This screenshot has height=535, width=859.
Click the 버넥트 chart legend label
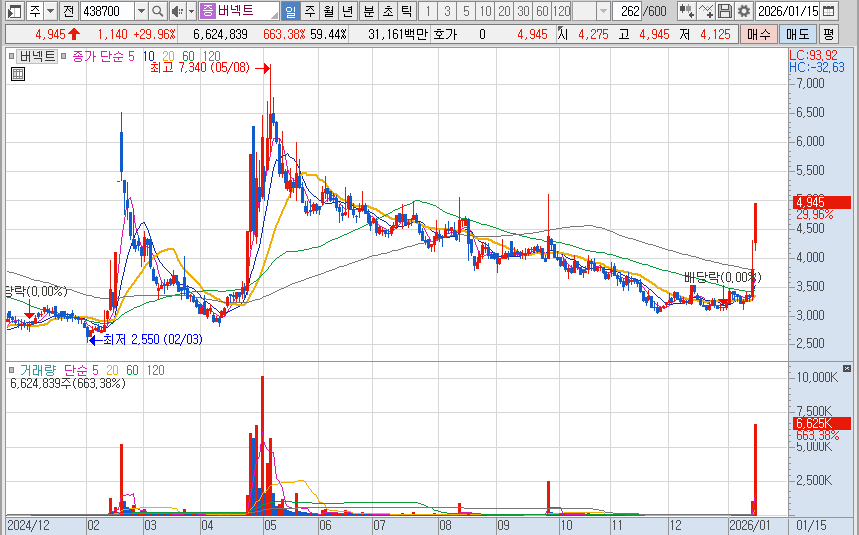pyautogui.click(x=37, y=56)
